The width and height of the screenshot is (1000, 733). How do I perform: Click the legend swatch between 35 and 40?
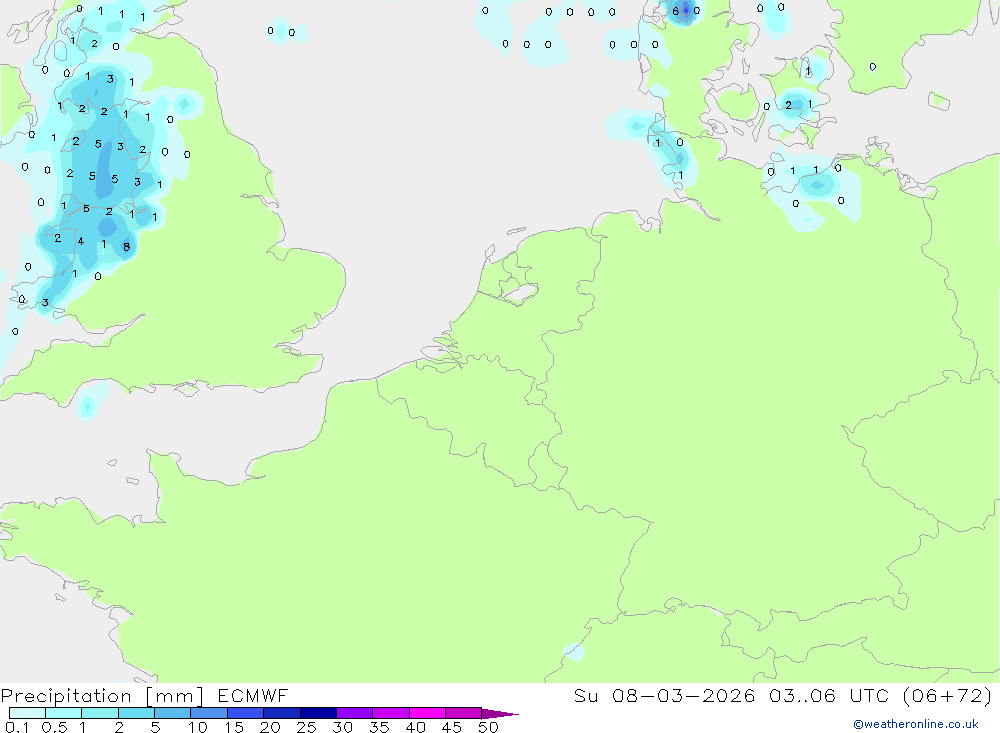click(x=390, y=713)
